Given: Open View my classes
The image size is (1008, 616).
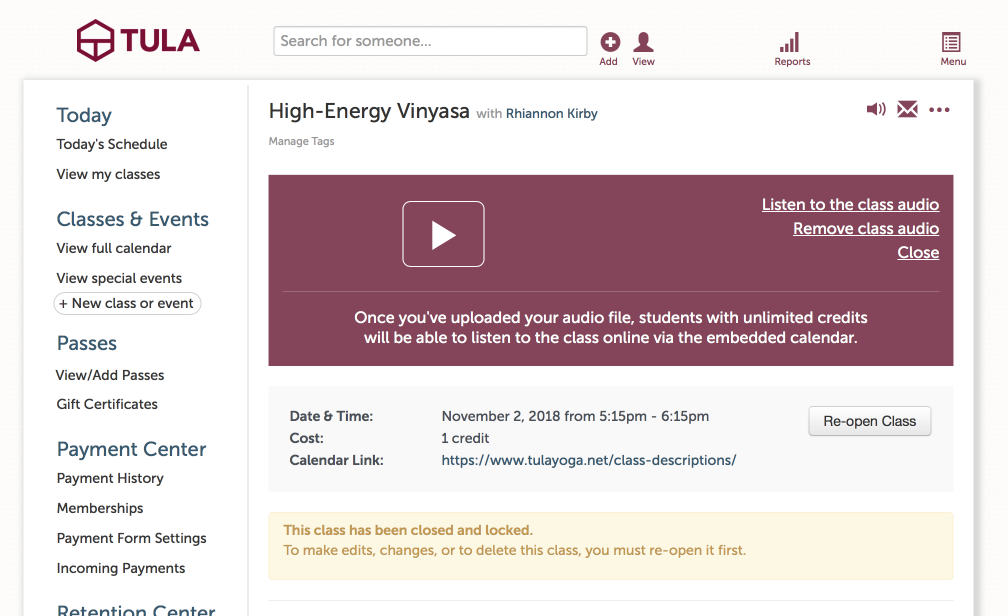Looking at the screenshot, I should [x=108, y=174].
